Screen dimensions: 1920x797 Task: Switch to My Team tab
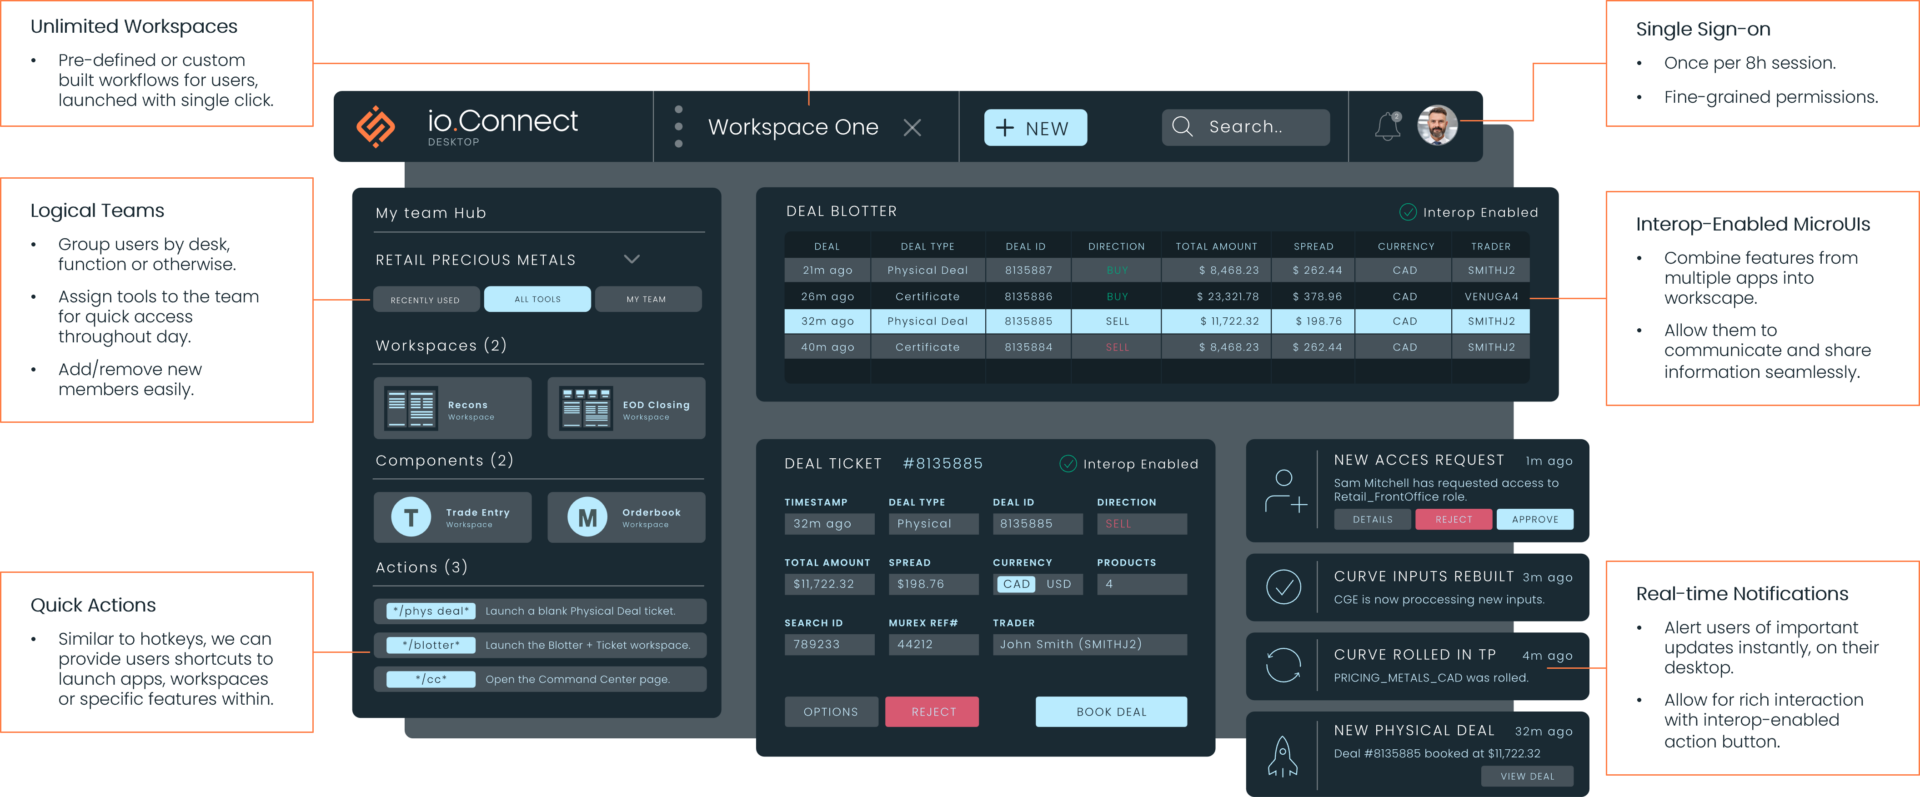[x=647, y=299]
